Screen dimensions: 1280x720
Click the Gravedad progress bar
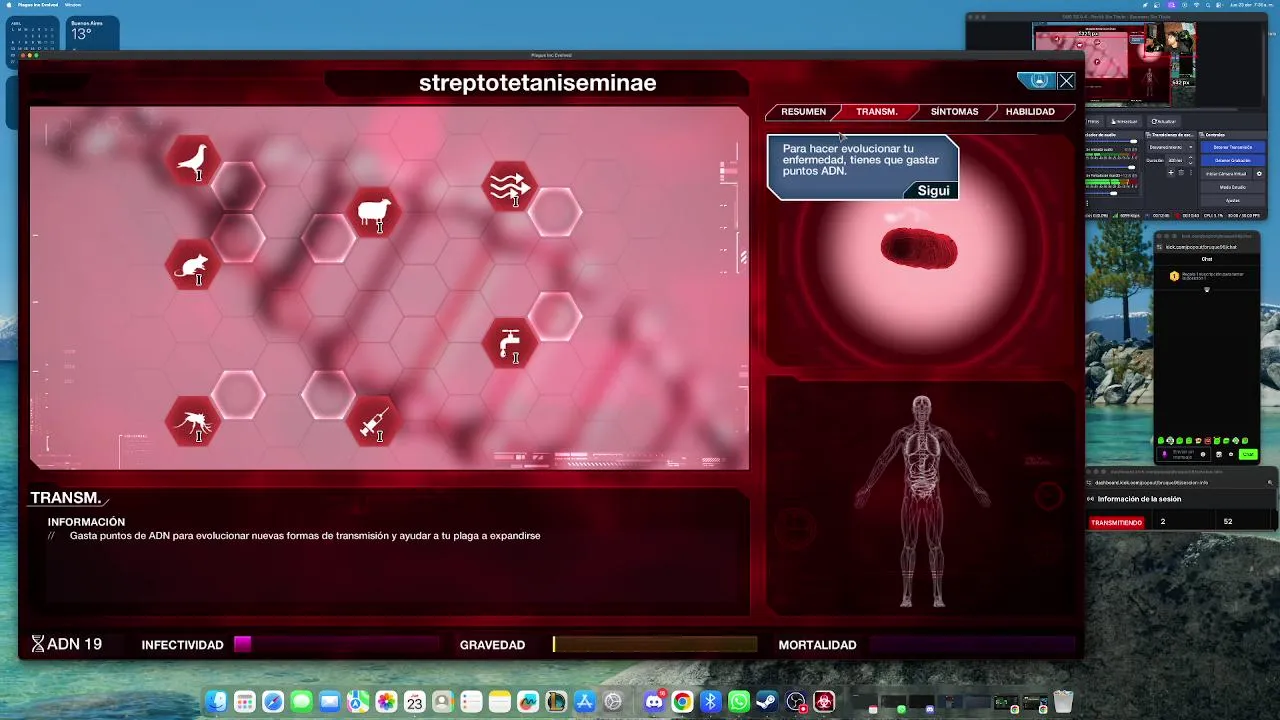click(x=655, y=645)
